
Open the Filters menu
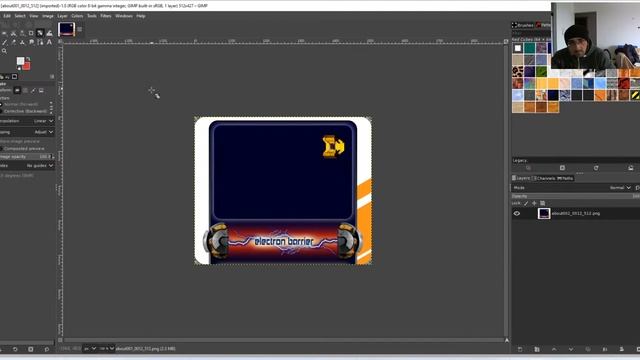point(106,16)
